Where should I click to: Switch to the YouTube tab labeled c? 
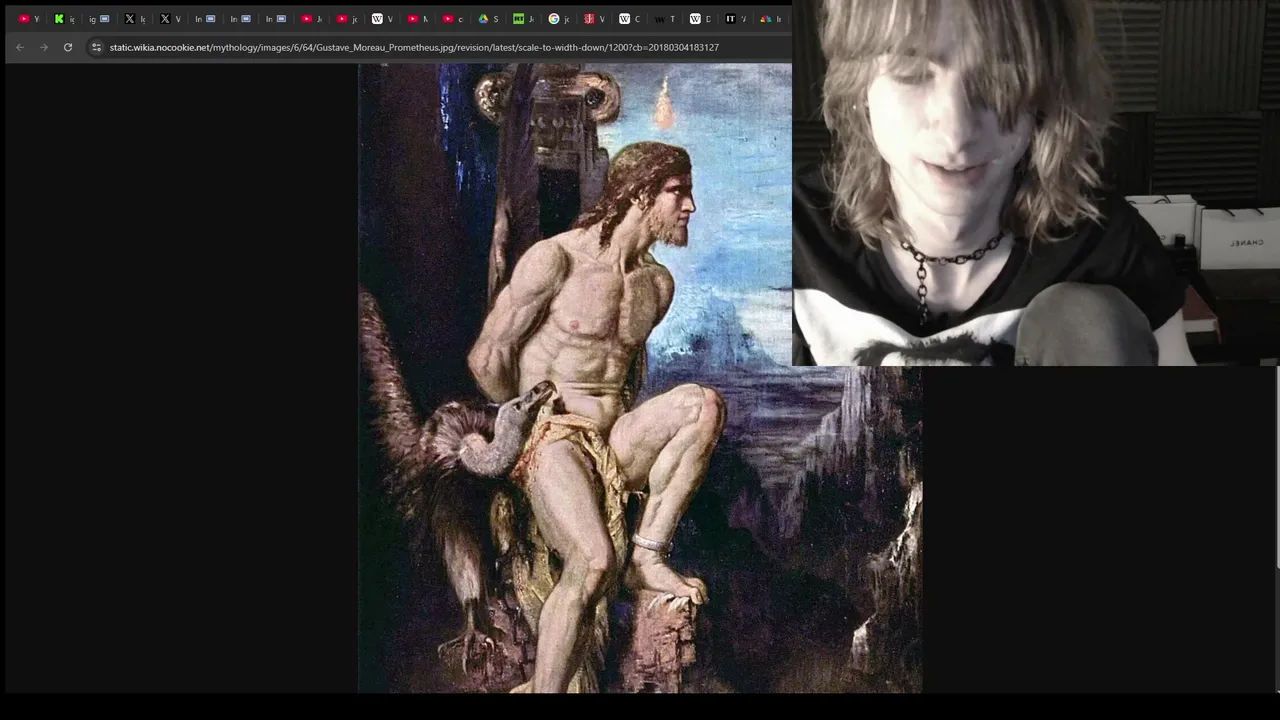click(x=452, y=19)
